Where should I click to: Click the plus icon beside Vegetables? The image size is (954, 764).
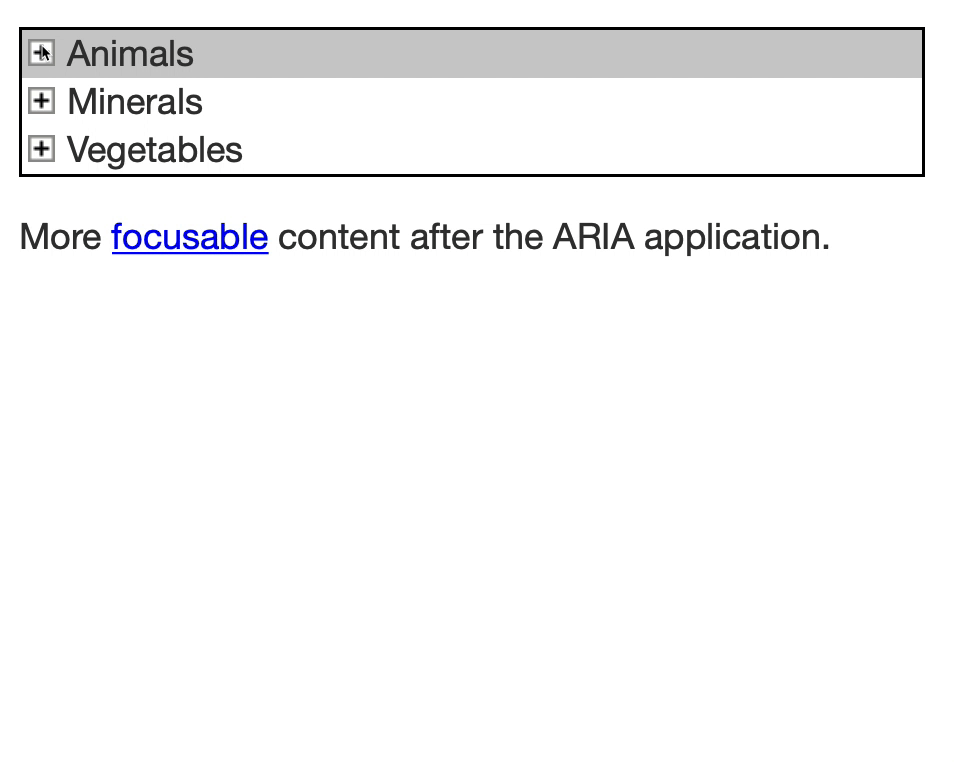(41, 149)
